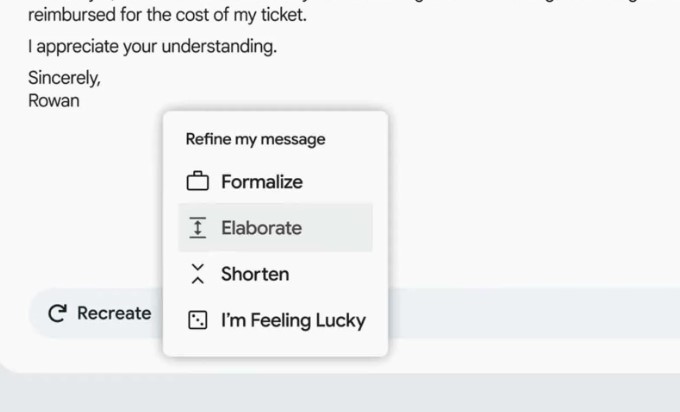680x412 pixels.
Task: Click the collapse-arrows icon beside Shorten
Action: pyautogui.click(x=198, y=274)
